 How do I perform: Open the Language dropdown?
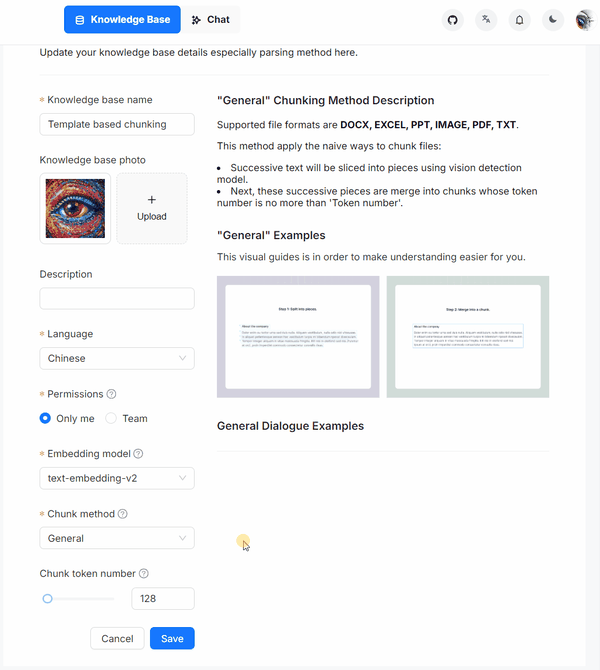[x=117, y=358]
